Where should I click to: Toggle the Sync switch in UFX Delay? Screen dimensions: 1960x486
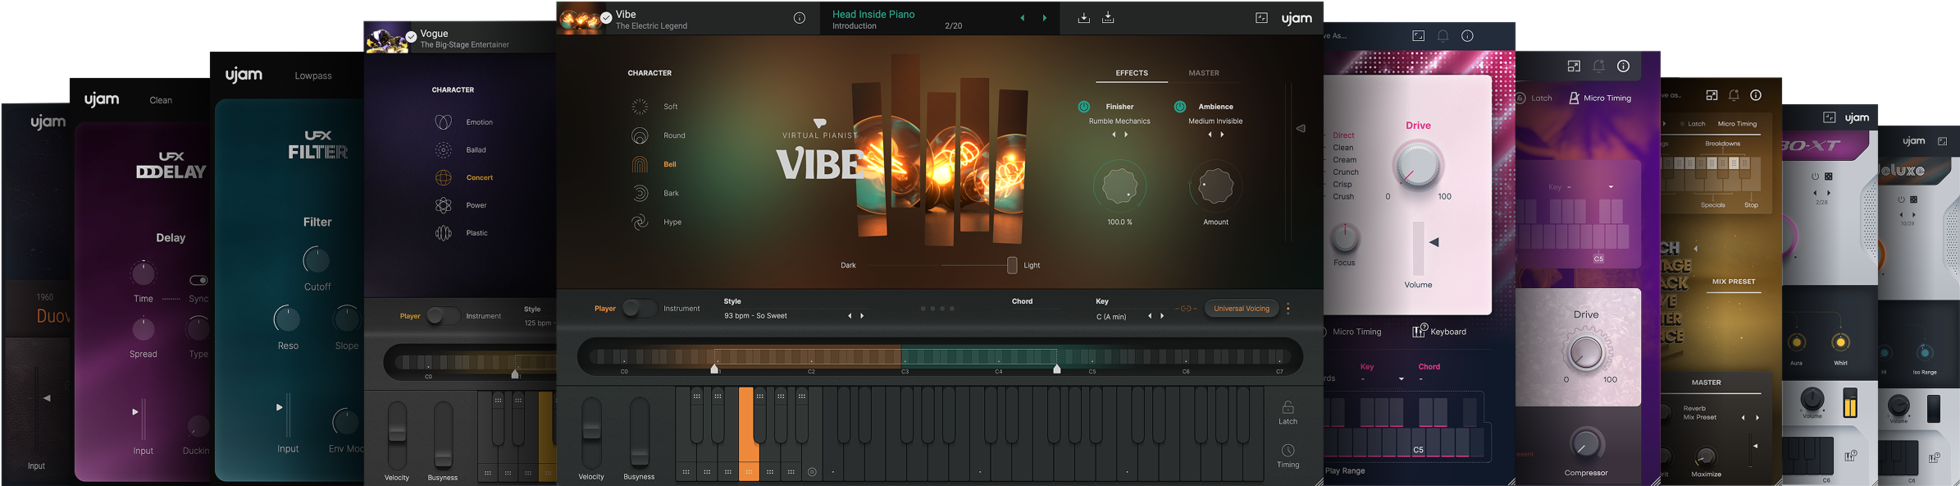pyautogui.click(x=198, y=281)
